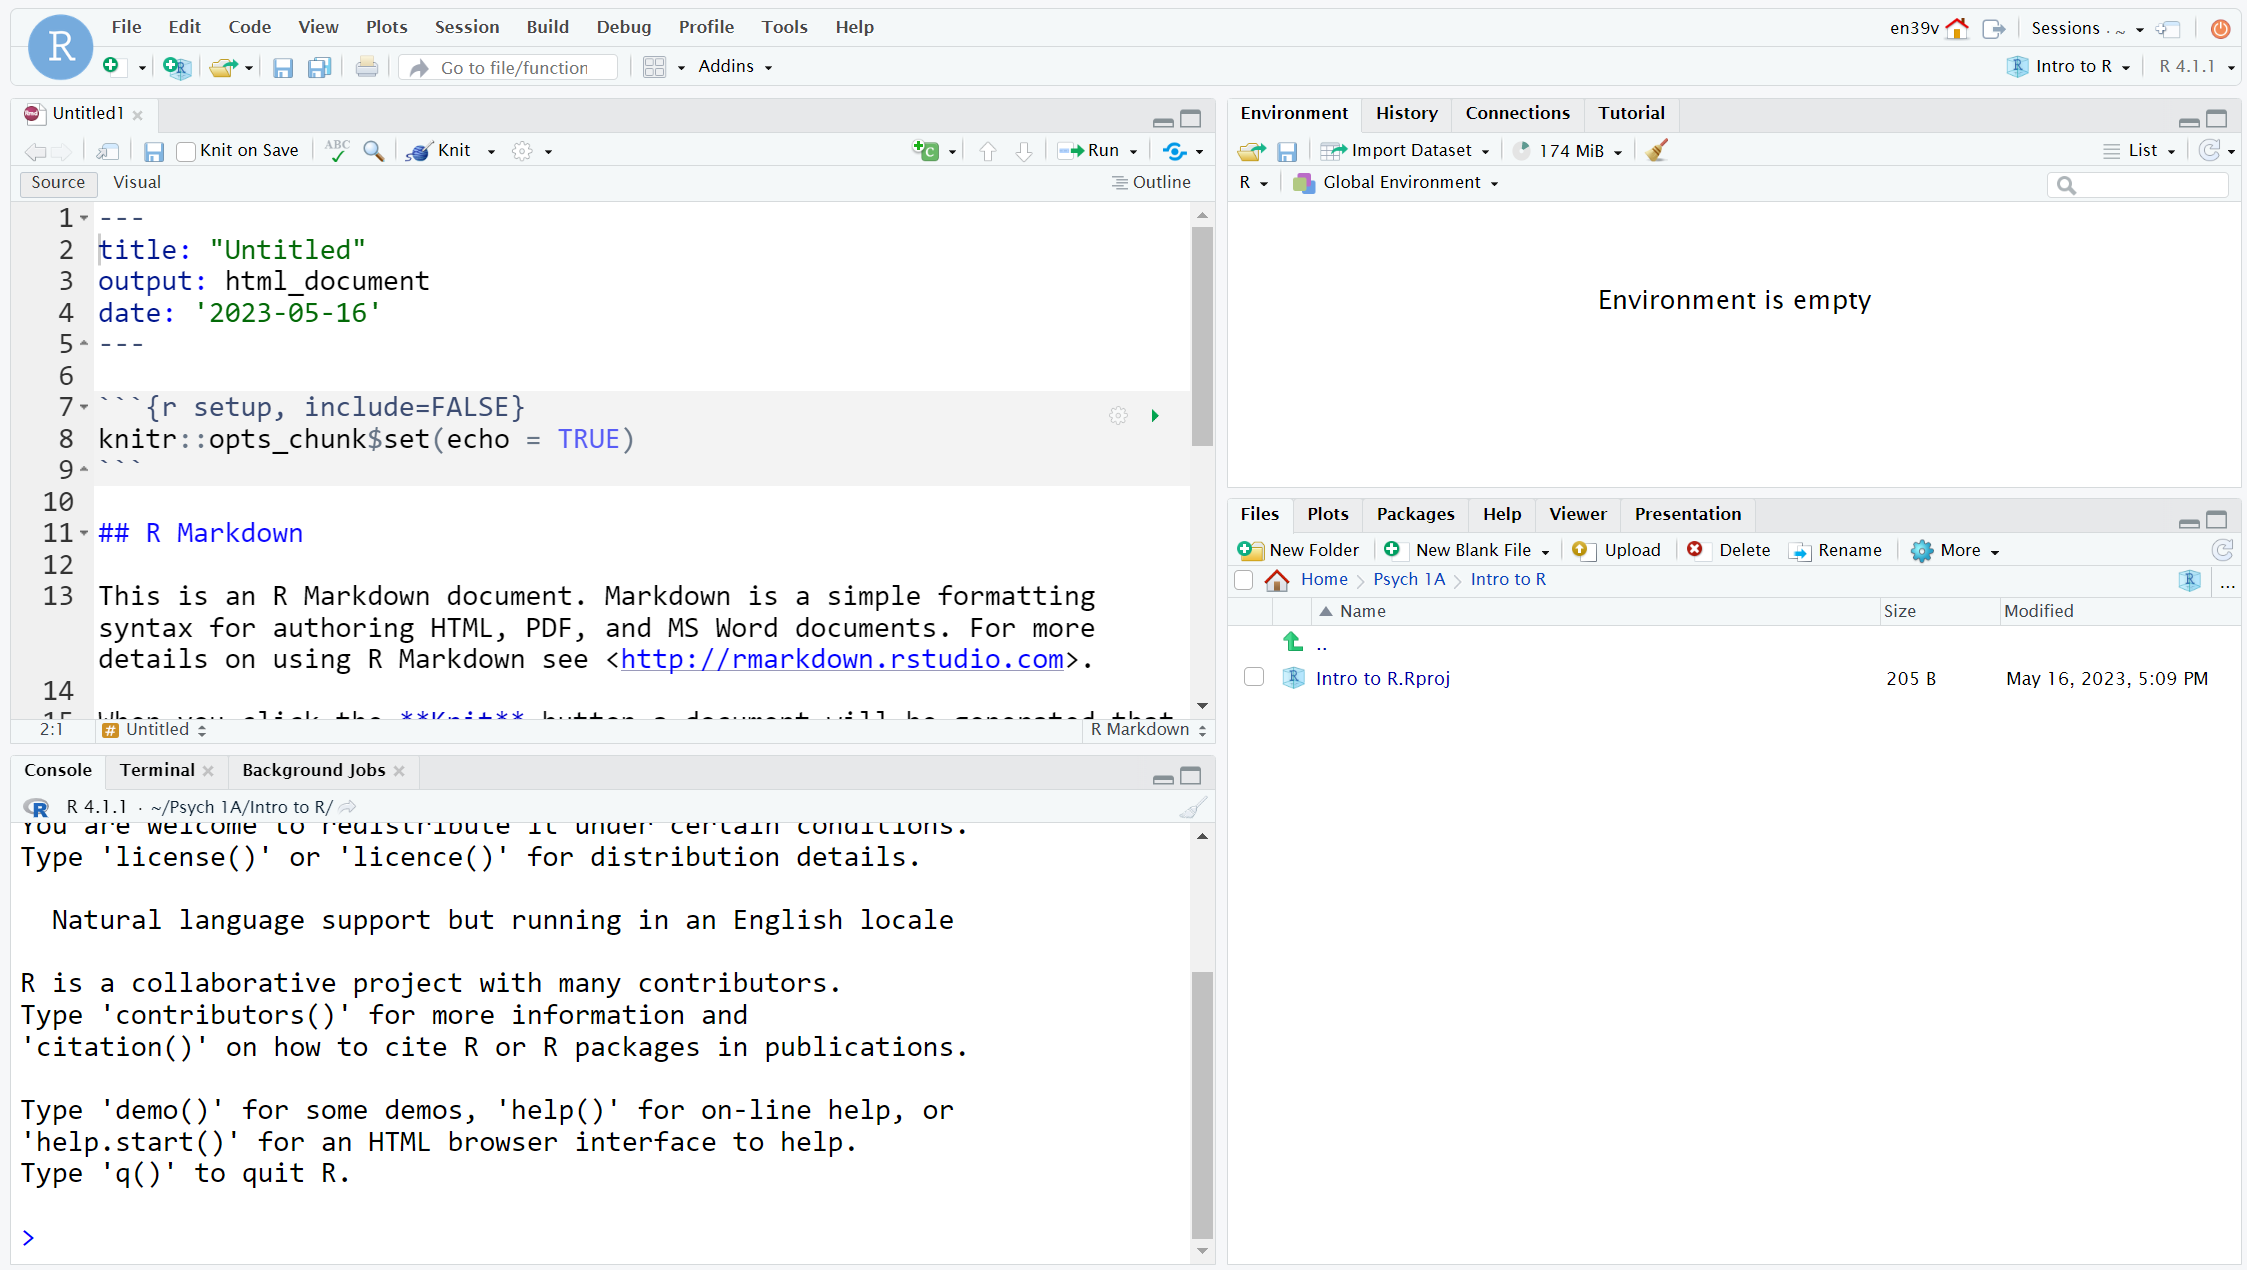Click the Quit session power icon
Viewport: 2247px width, 1270px height.
[2220, 28]
